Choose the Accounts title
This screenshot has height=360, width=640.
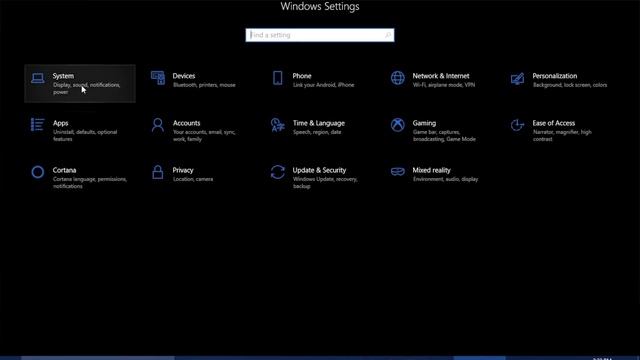tap(187, 123)
